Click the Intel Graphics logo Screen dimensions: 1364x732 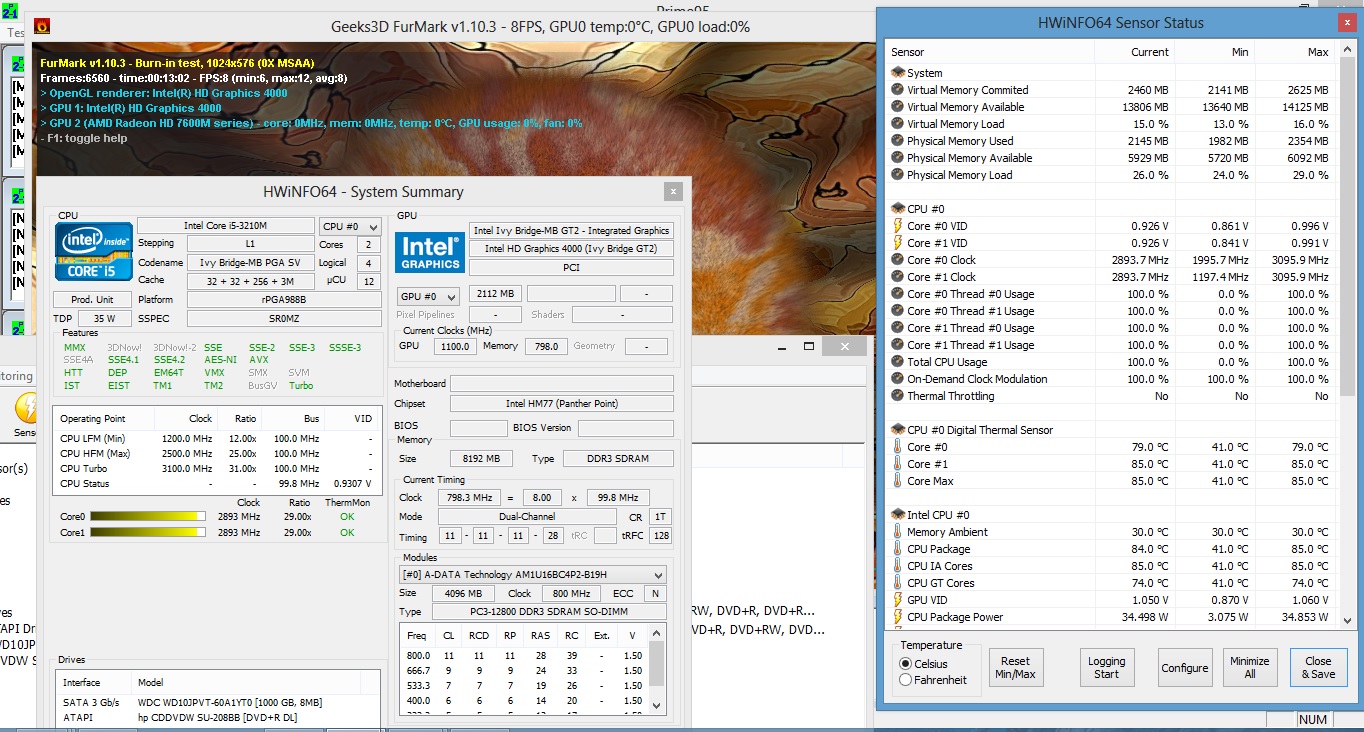click(x=428, y=251)
